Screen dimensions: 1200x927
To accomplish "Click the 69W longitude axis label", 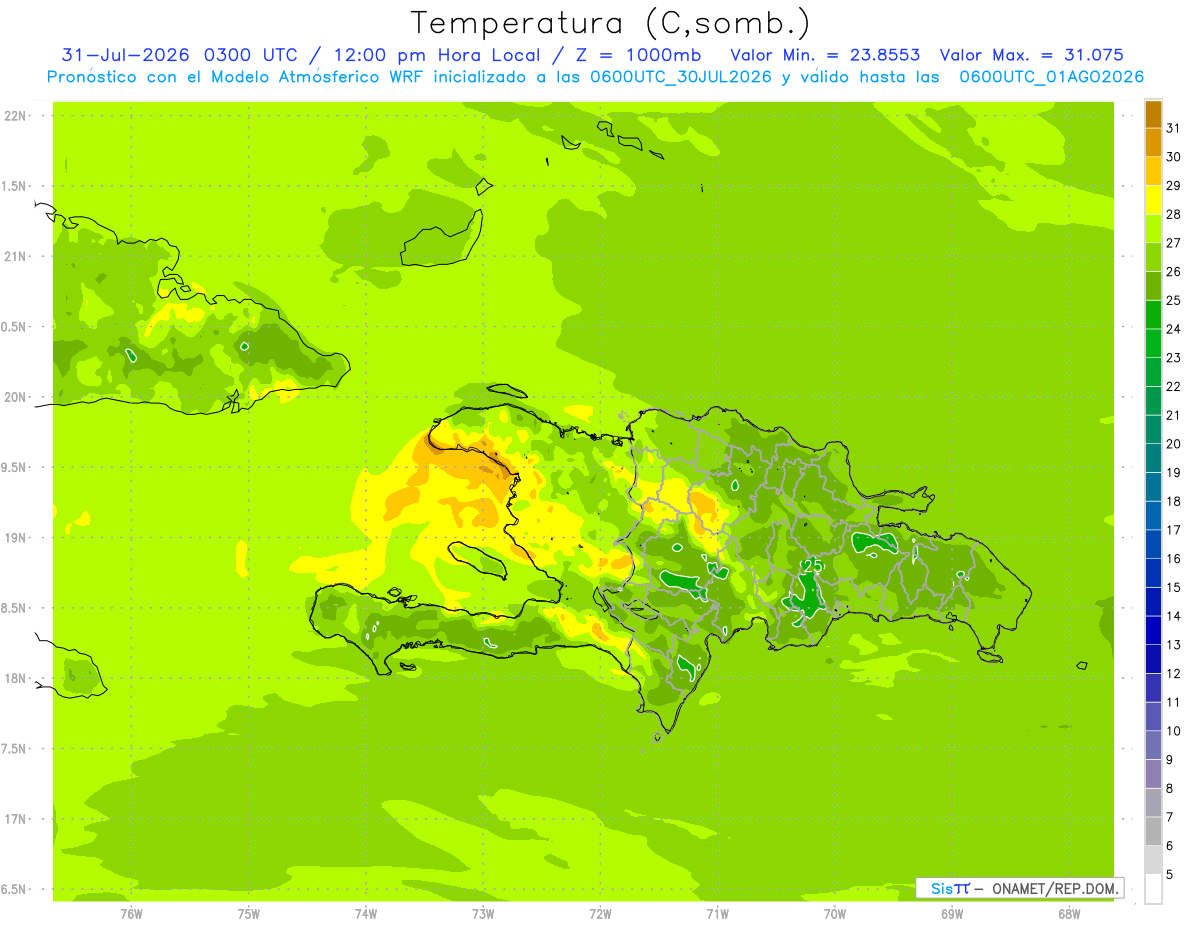I will pos(952,914).
